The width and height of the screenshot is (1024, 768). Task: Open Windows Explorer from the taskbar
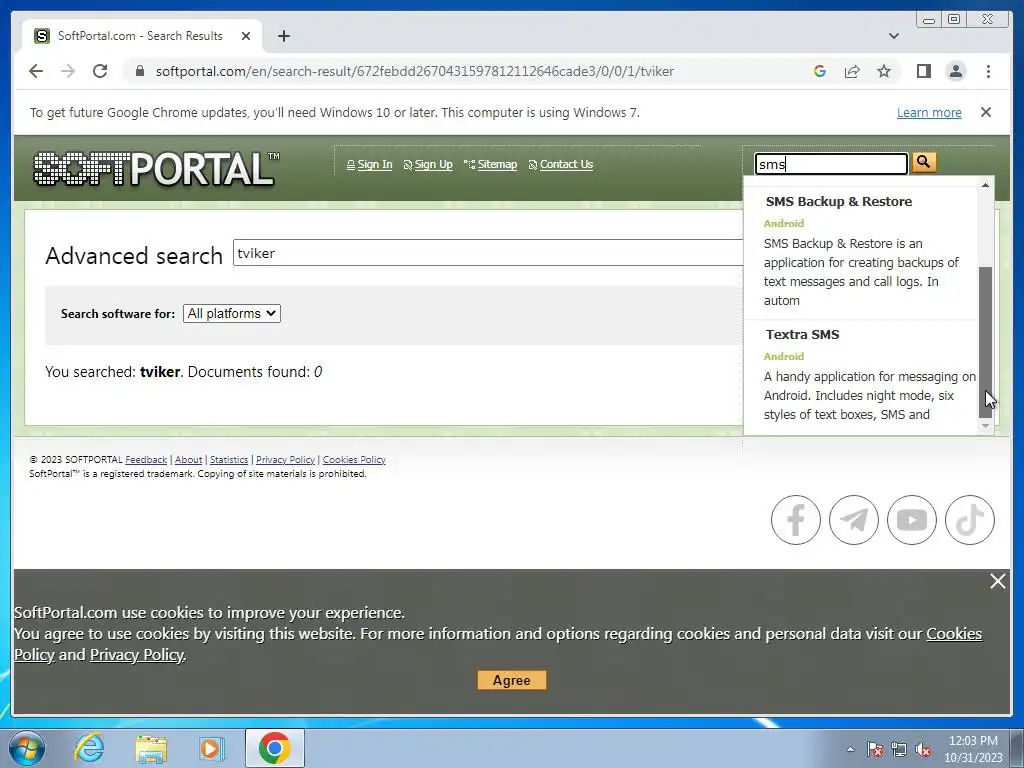coord(151,748)
